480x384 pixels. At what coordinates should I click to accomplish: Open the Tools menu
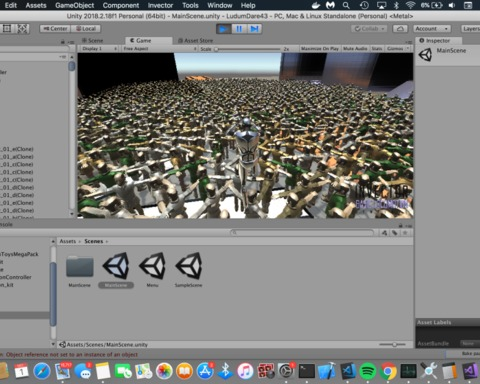pos(190,5)
